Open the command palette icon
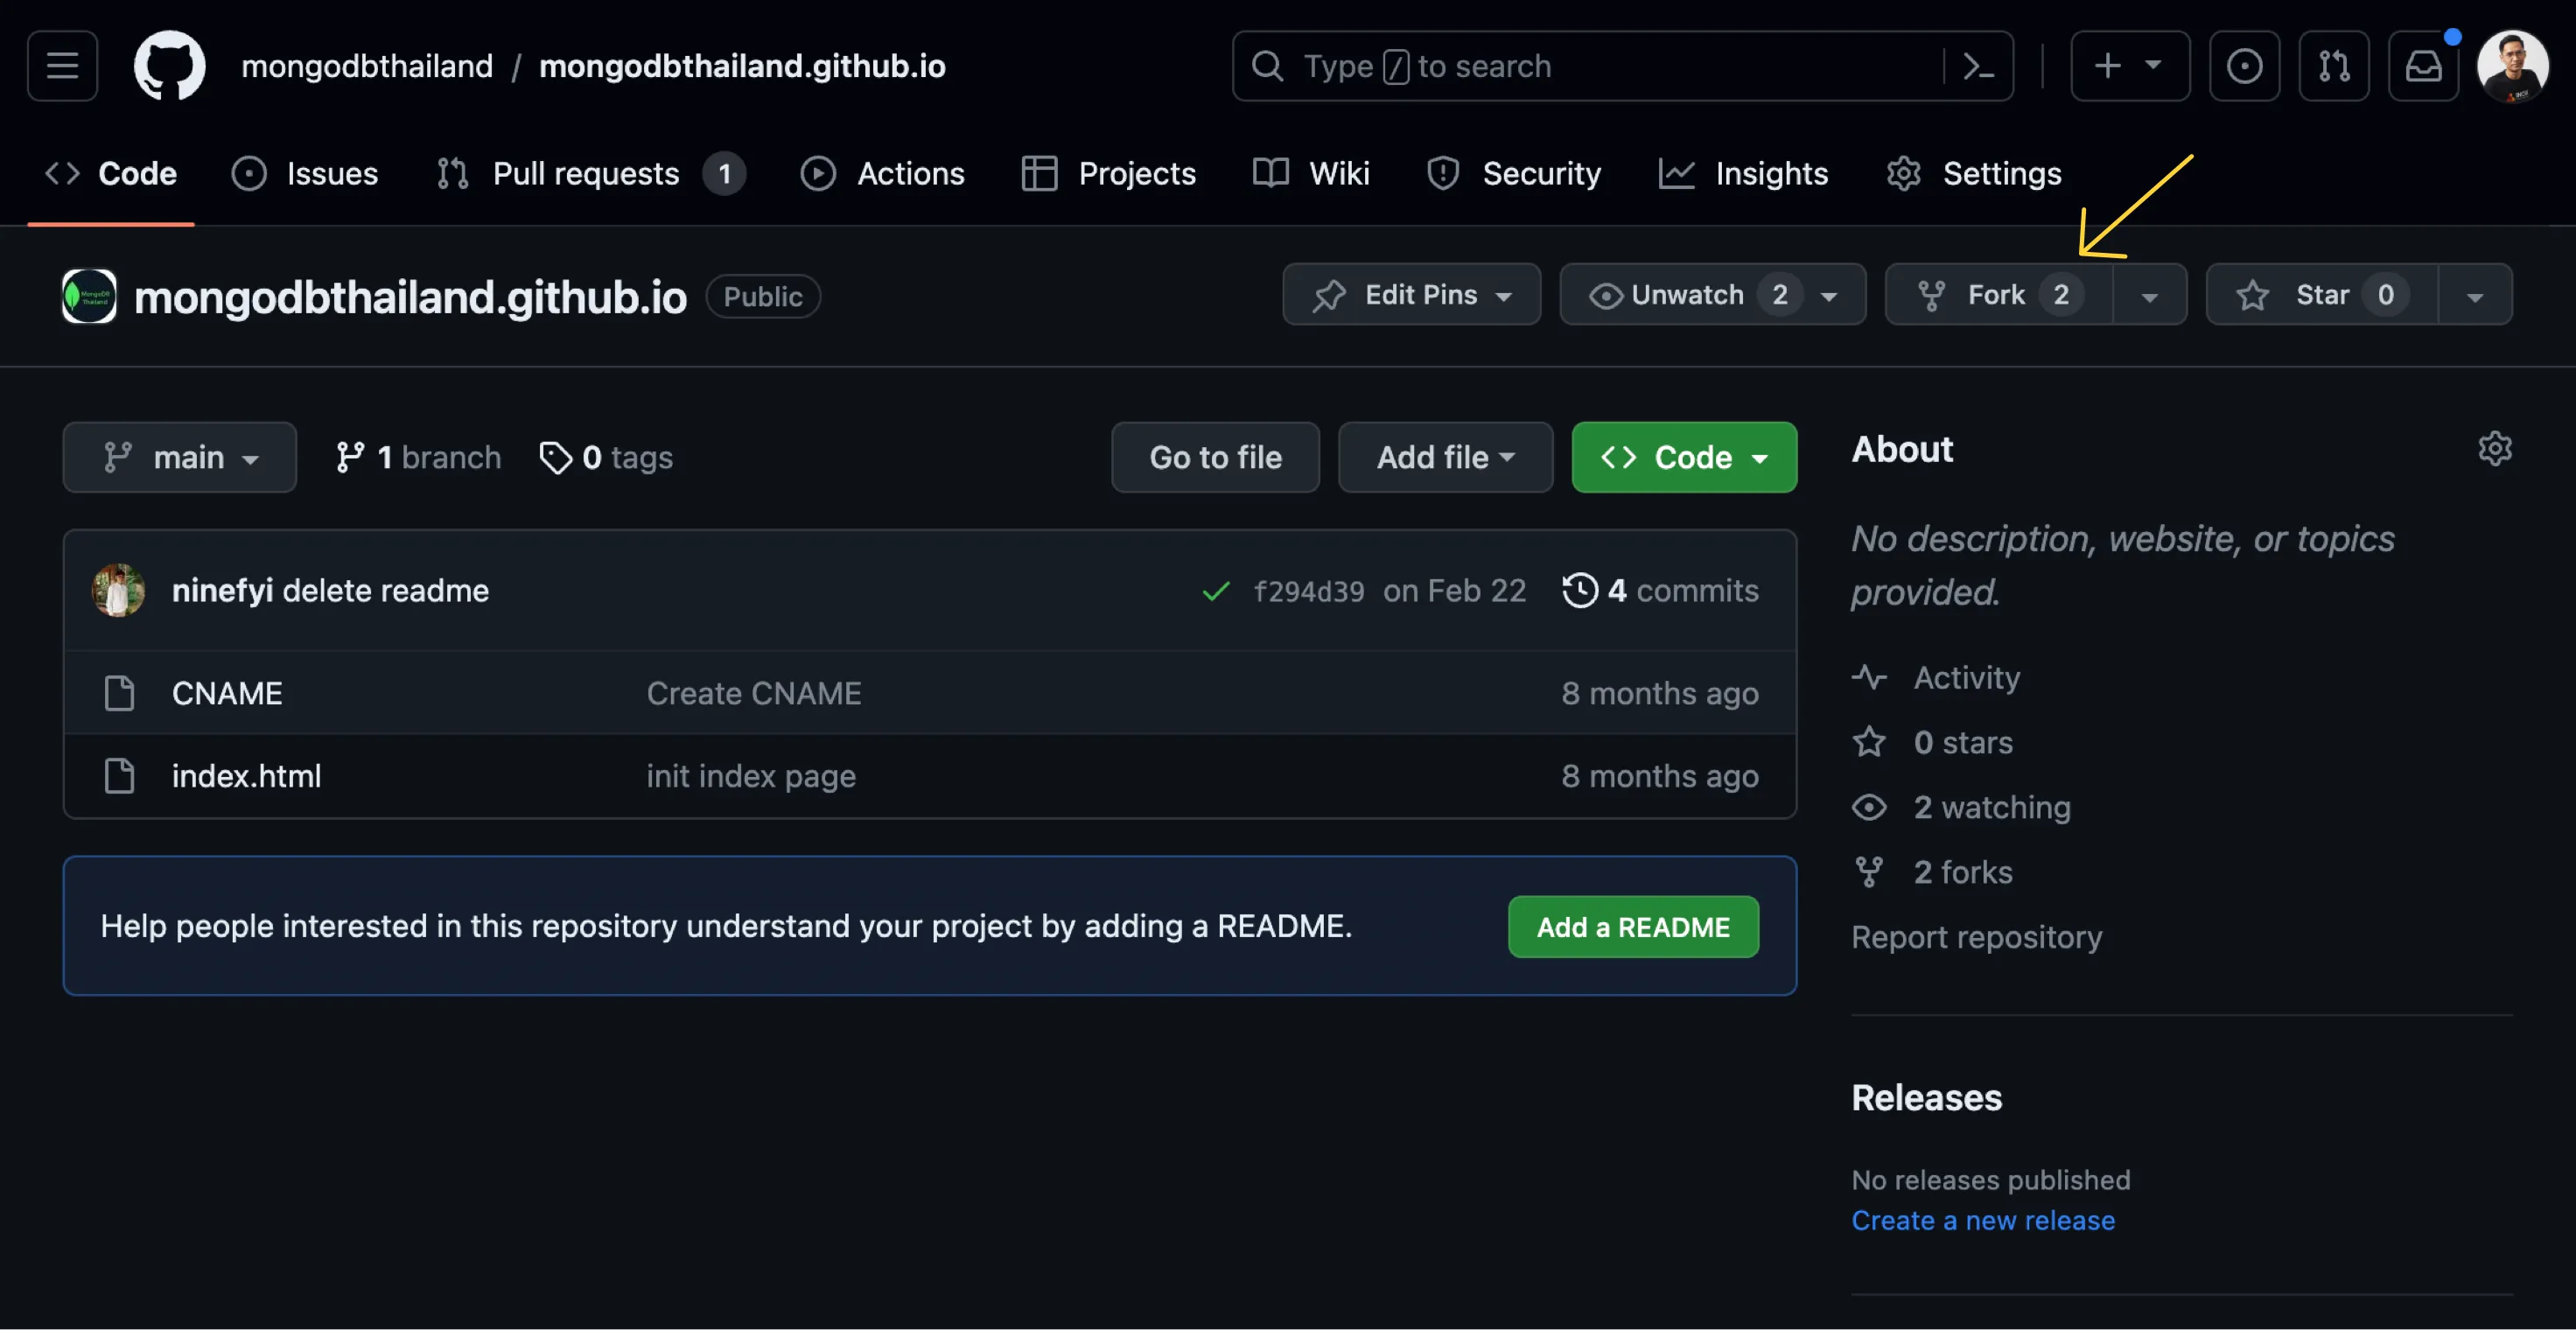Viewport: 2576px width, 1330px height. (x=1978, y=66)
